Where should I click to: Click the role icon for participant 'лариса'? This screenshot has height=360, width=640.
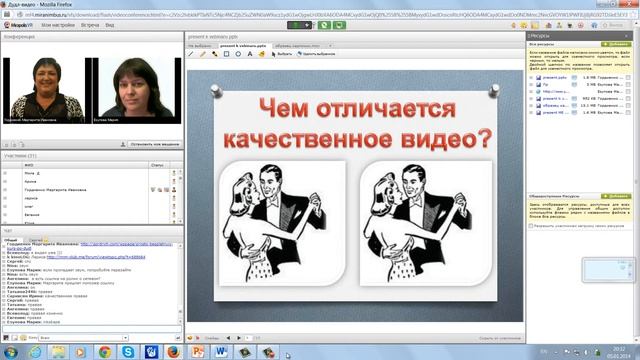(173, 198)
